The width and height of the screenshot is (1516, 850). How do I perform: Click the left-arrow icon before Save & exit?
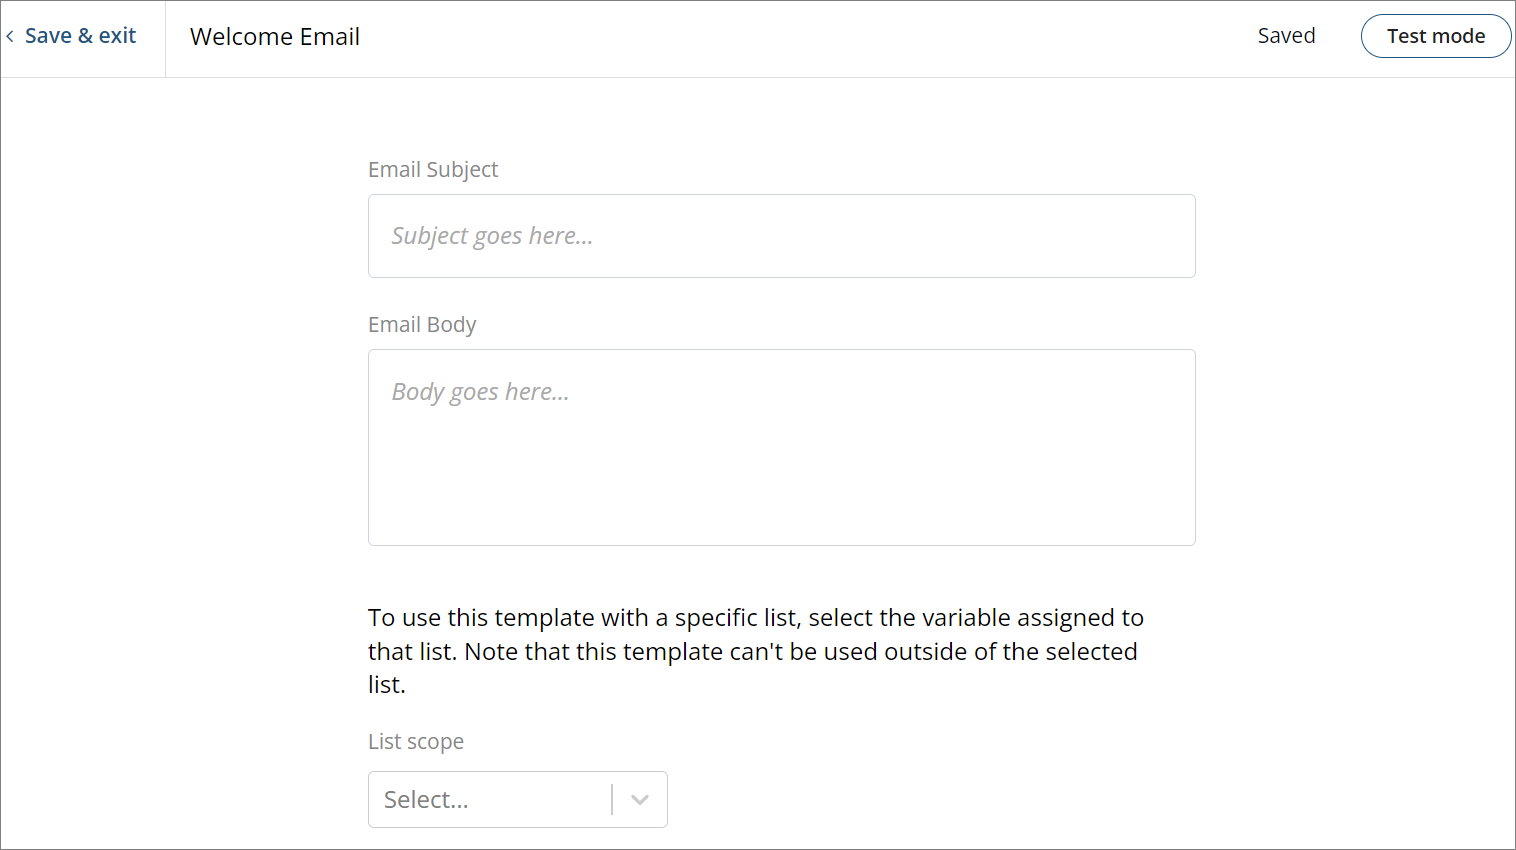10,35
